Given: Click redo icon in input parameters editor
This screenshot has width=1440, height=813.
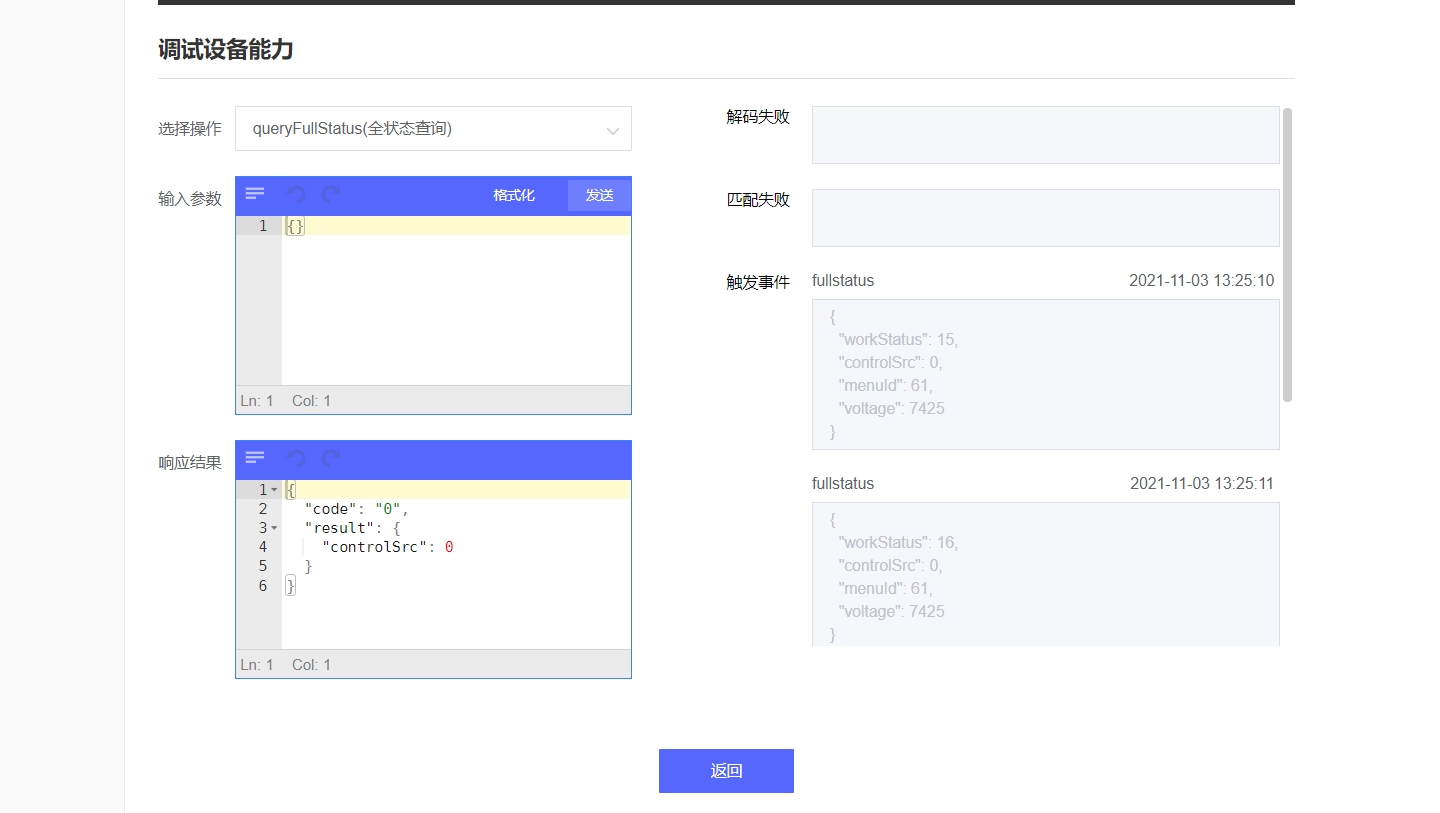Looking at the screenshot, I should 331,194.
